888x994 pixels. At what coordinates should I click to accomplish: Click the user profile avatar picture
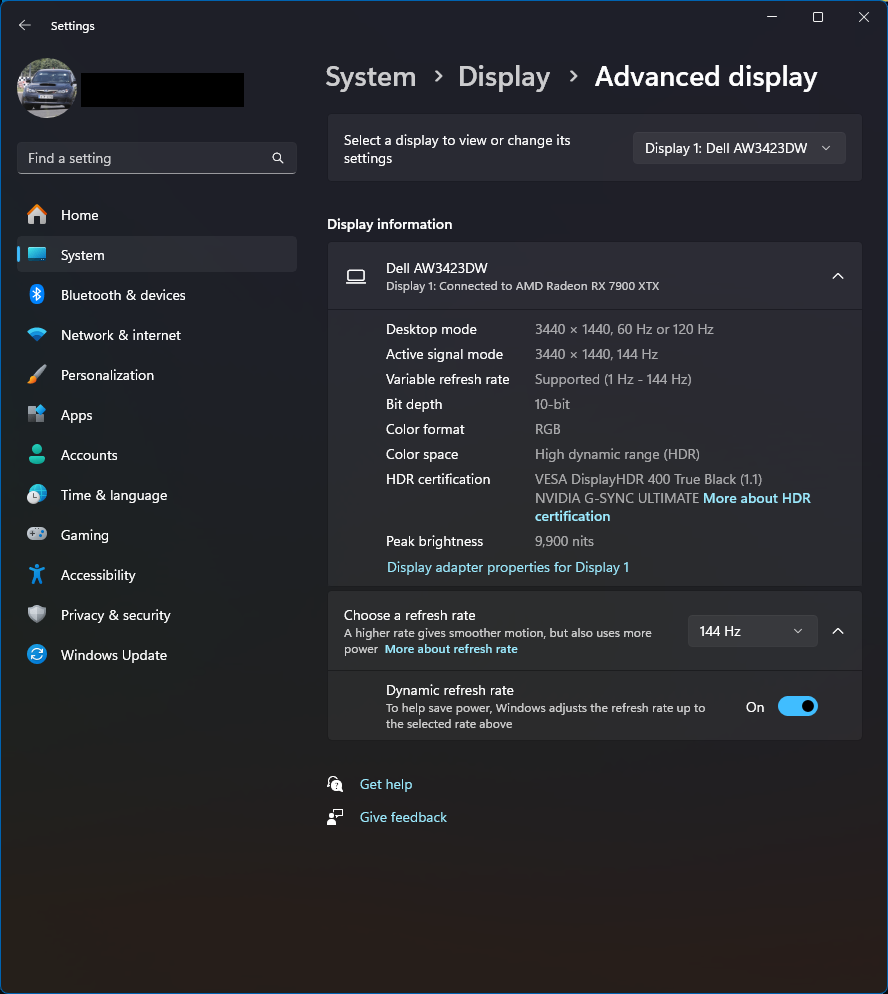[47, 88]
